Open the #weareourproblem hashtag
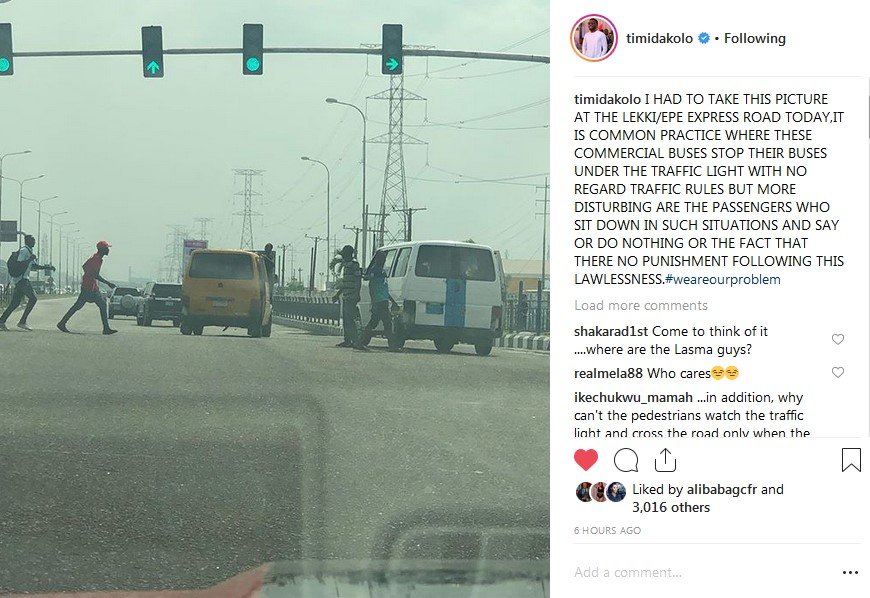The height and width of the screenshot is (598, 870). 722,279
